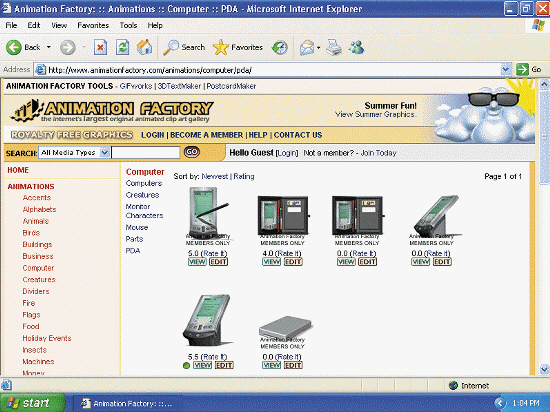This screenshot has height=412, width=550.
Task: Click VIEW under the 5.0 rated PDA
Action: click(197, 262)
